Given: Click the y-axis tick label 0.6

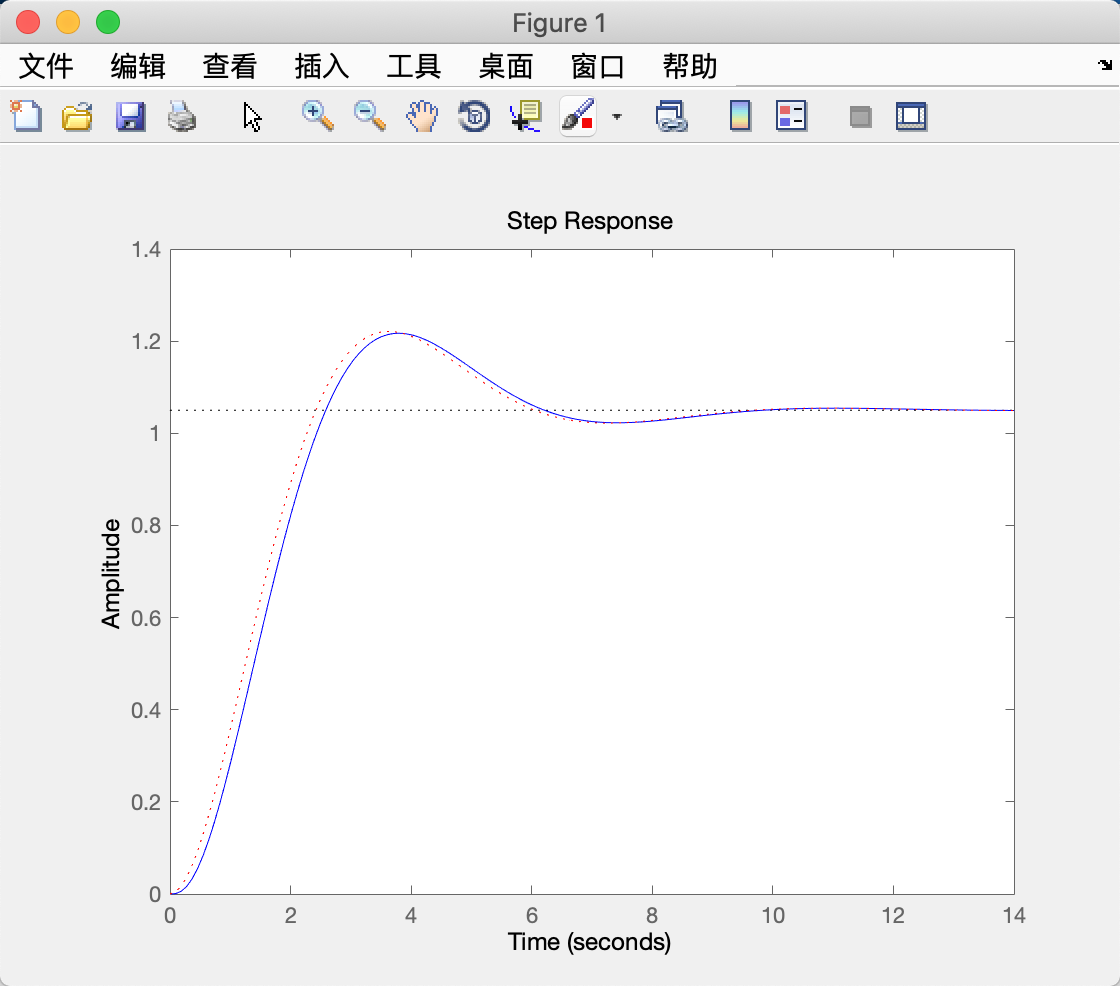Looking at the screenshot, I should 146,617.
